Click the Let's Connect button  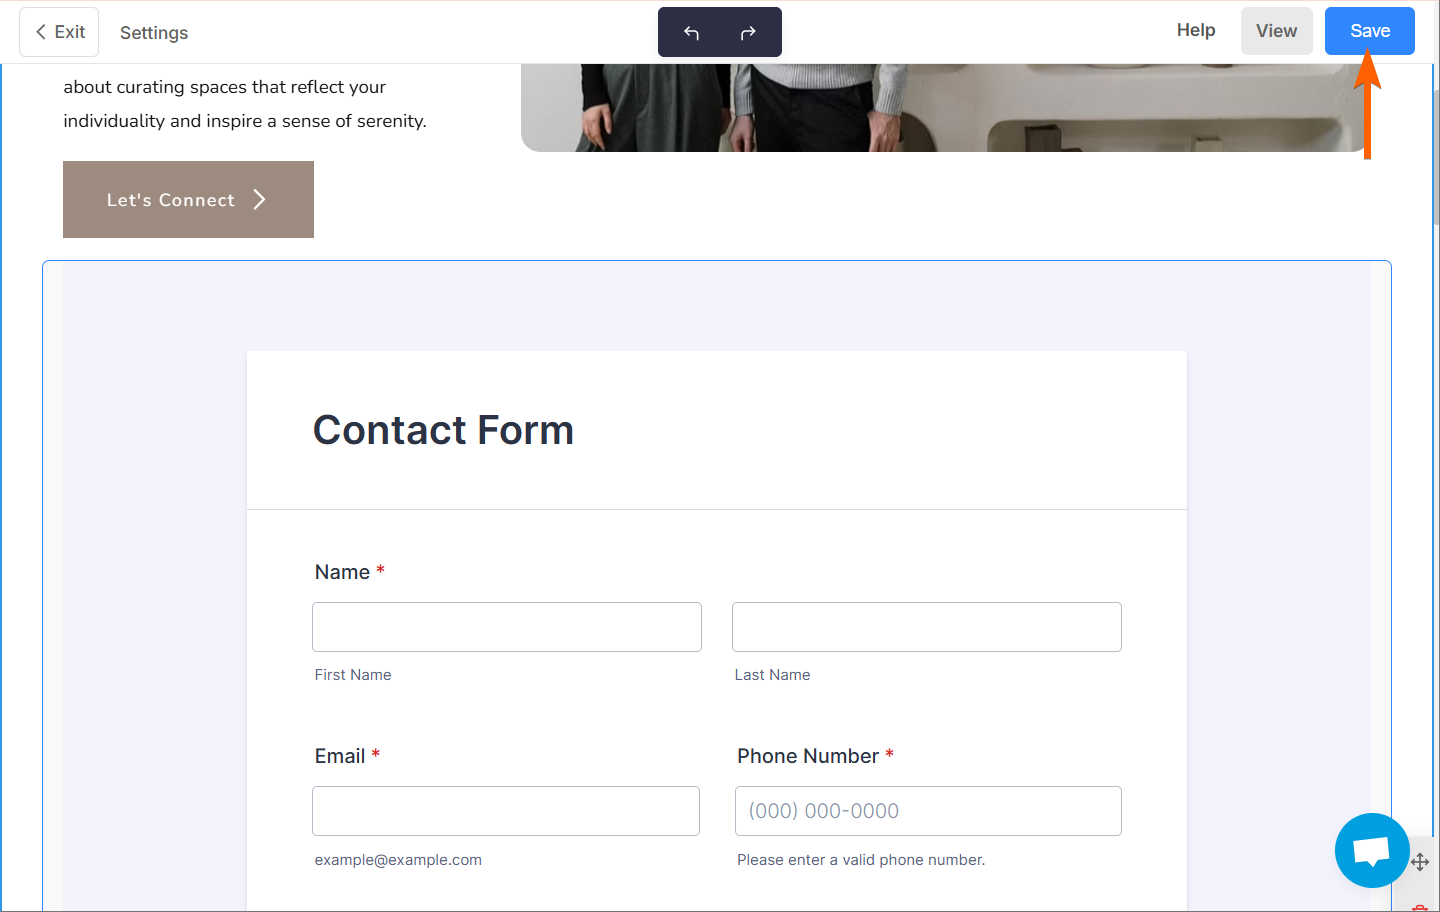[188, 200]
